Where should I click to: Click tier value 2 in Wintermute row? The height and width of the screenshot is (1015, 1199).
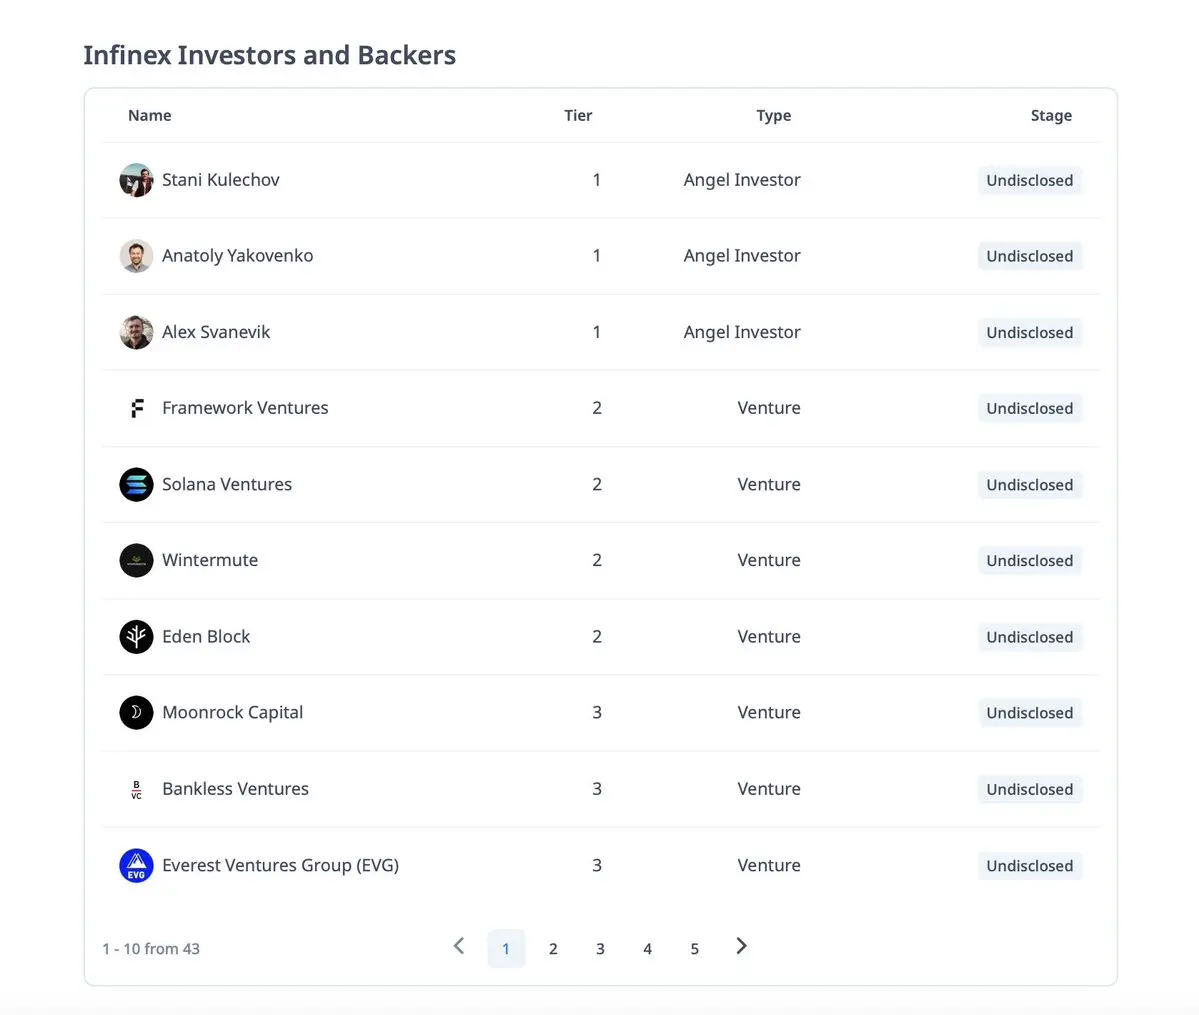pos(596,560)
